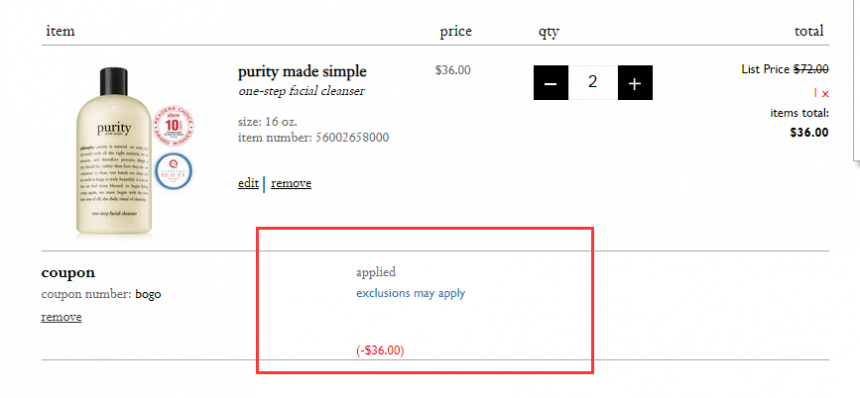Select the quantity field showing 2

(x=593, y=83)
